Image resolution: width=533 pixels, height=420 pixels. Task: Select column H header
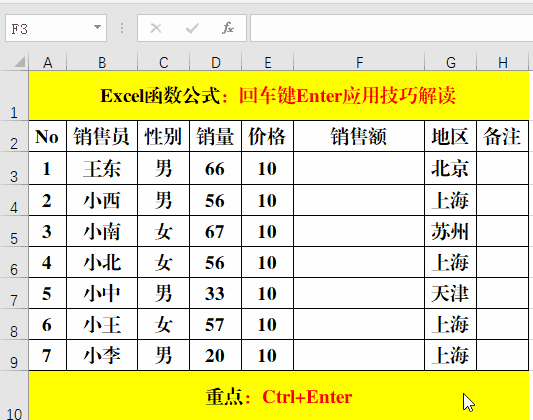click(x=503, y=62)
